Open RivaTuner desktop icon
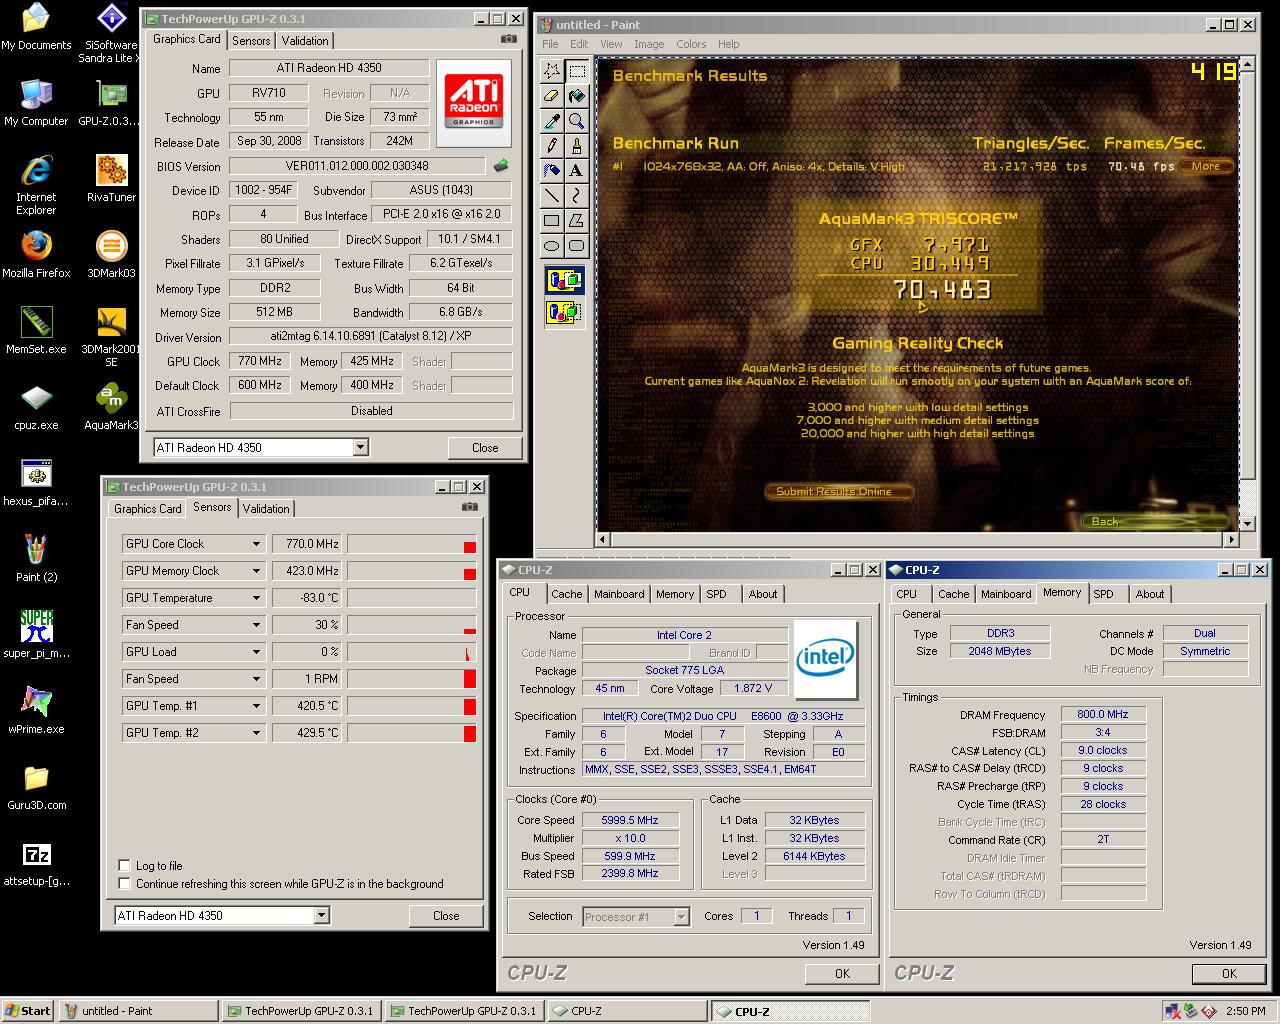Image resolution: width=1280 pixels, height=1024 pixels. 111,178
